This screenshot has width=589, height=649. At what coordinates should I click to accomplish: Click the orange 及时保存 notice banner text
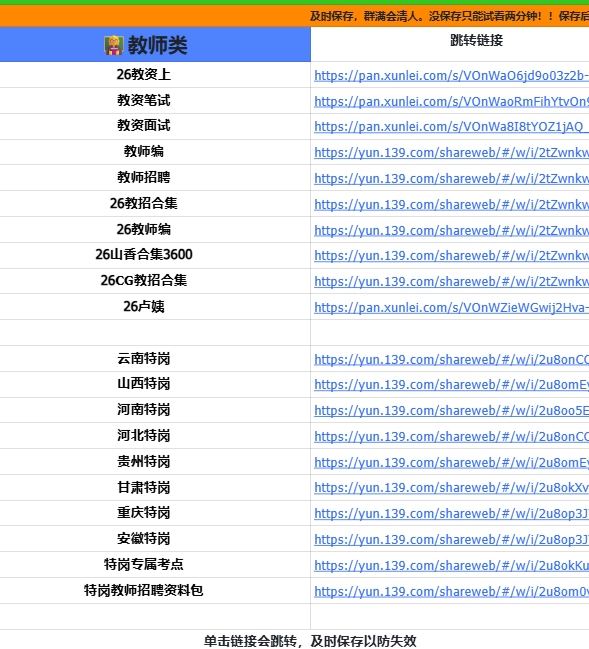tap(450, 16)
